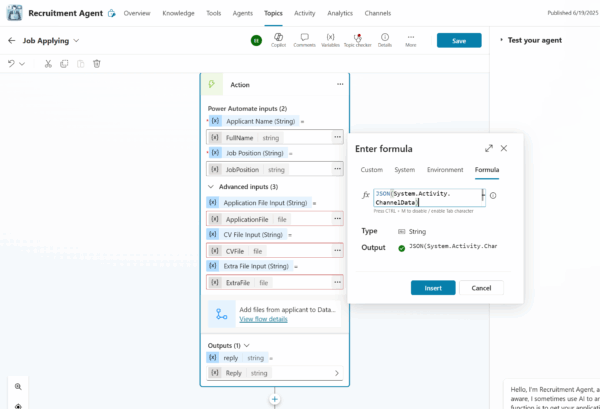
Task: Click the ApplicationFile file input field
Action: pyautogui.click(x=275, y=218)
